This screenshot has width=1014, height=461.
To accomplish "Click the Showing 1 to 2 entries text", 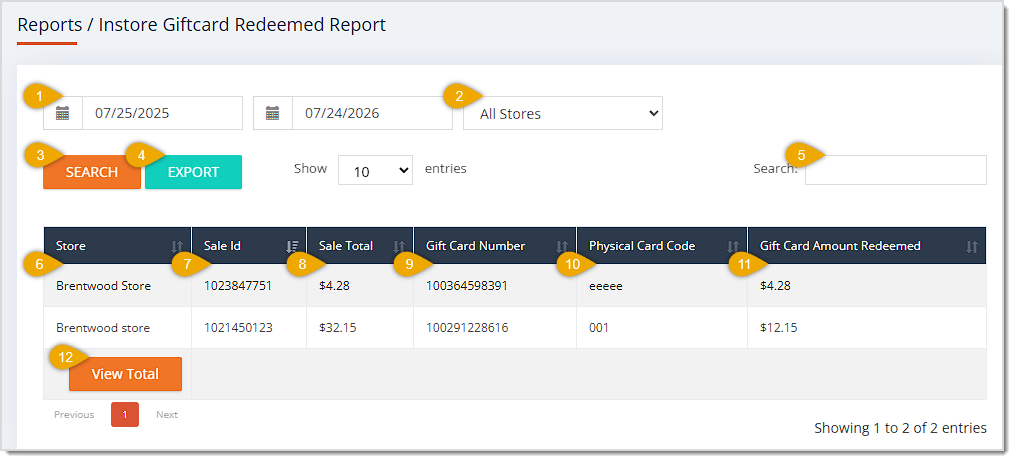I will click(x=900, y=428).
